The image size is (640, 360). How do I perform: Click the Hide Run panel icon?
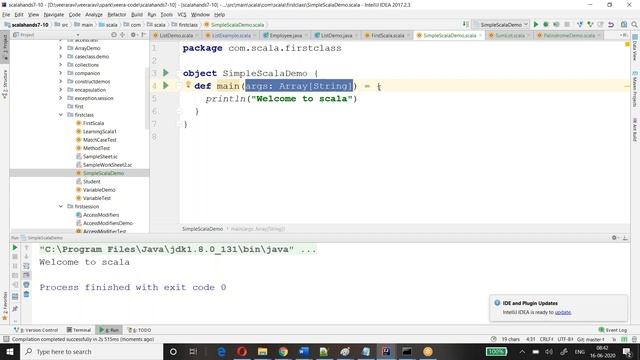click(625, 238)
